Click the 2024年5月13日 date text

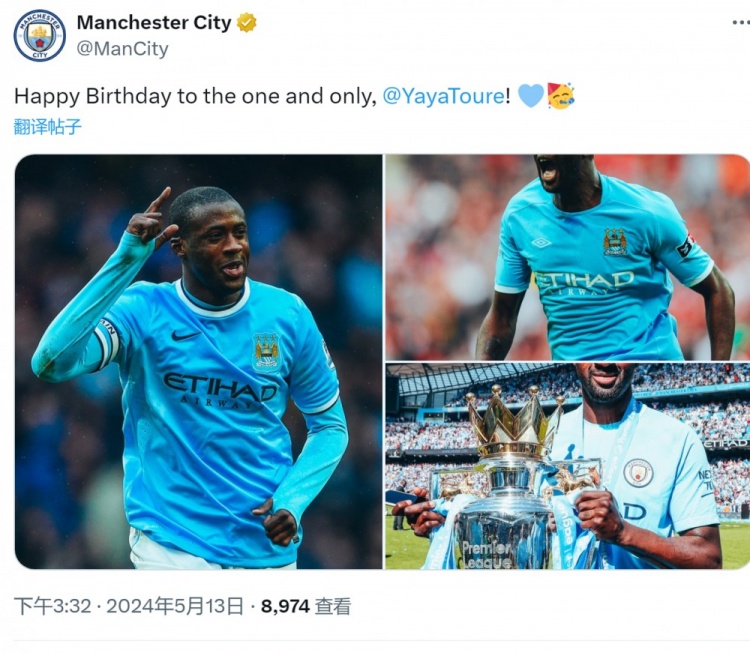tap(175, 607)
